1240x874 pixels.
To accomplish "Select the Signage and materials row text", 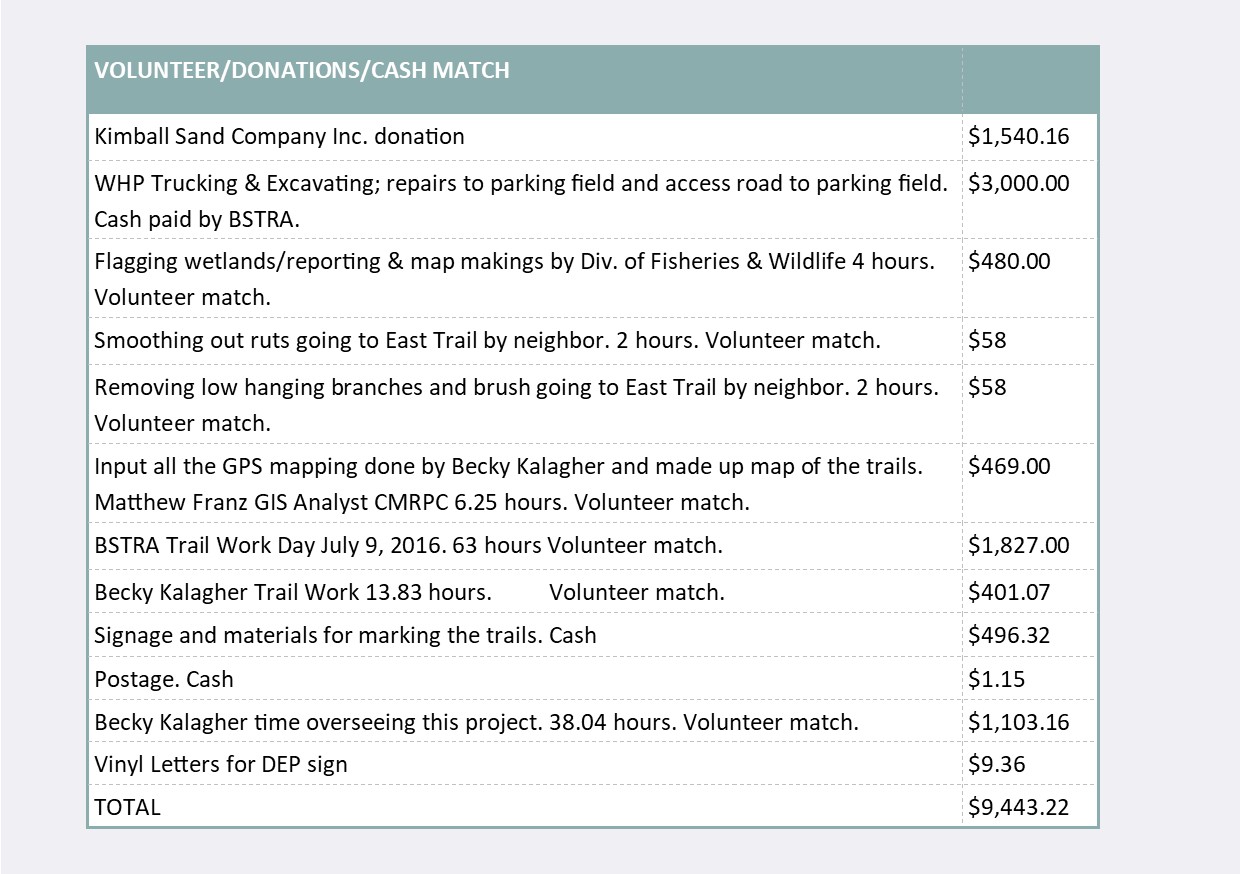I will coord(345,636).
